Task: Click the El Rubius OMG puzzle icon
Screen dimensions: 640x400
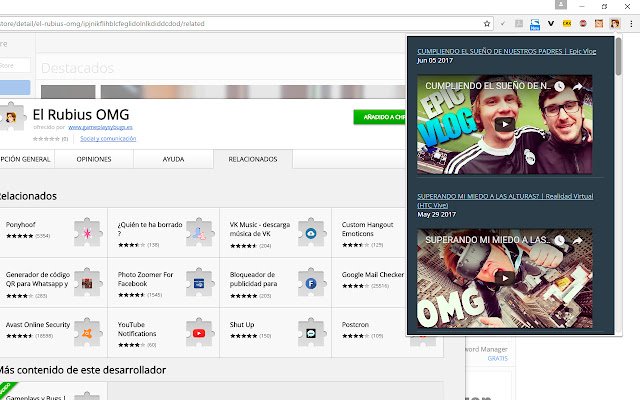Action: coord(11,117)
